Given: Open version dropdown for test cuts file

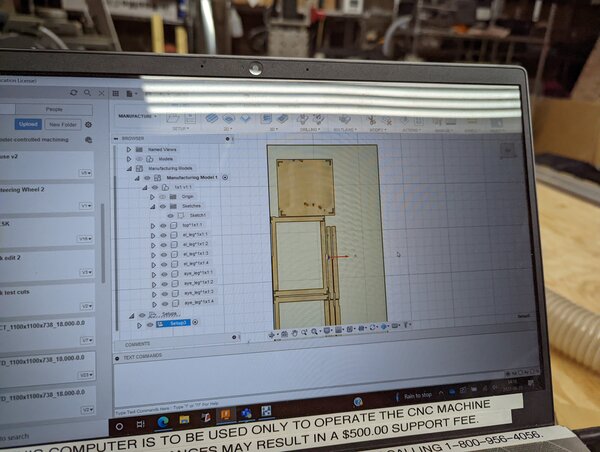Looking at the screenshot, I should (x=86, y=307).
